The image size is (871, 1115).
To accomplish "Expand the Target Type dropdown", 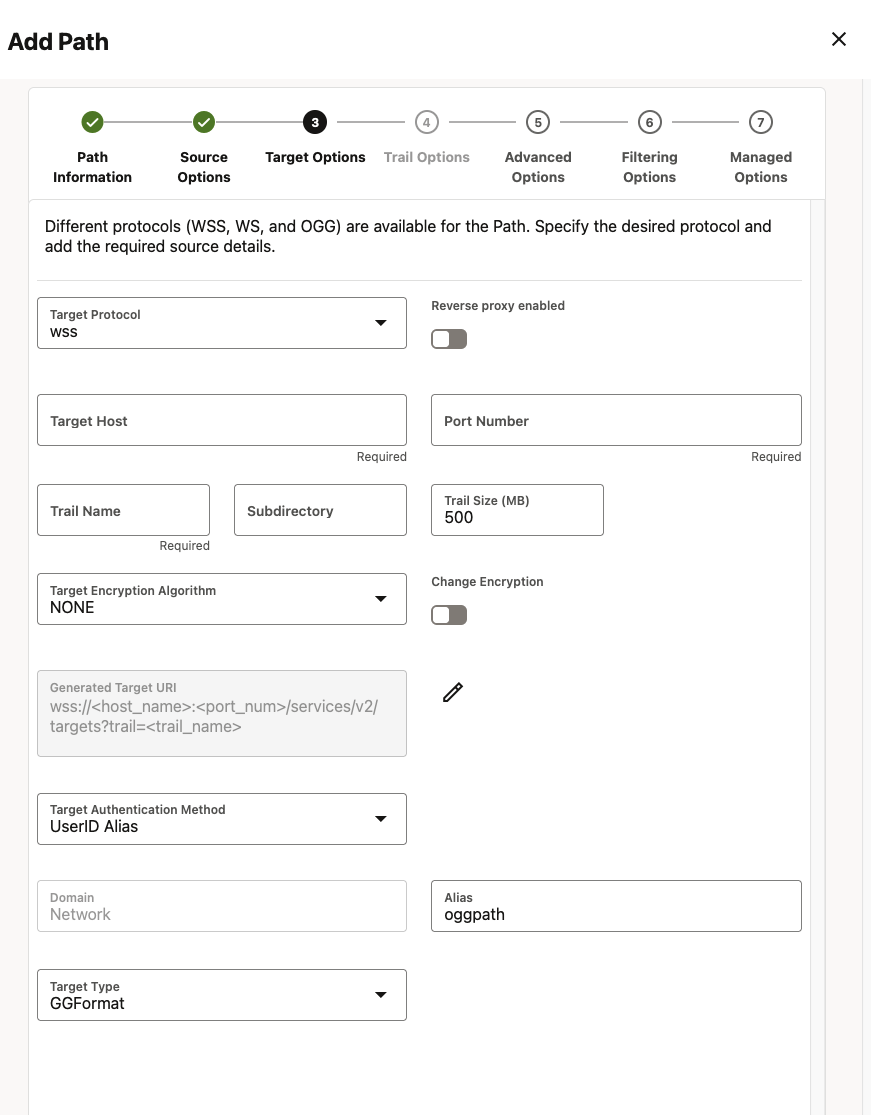I will [x=222, y=995].
